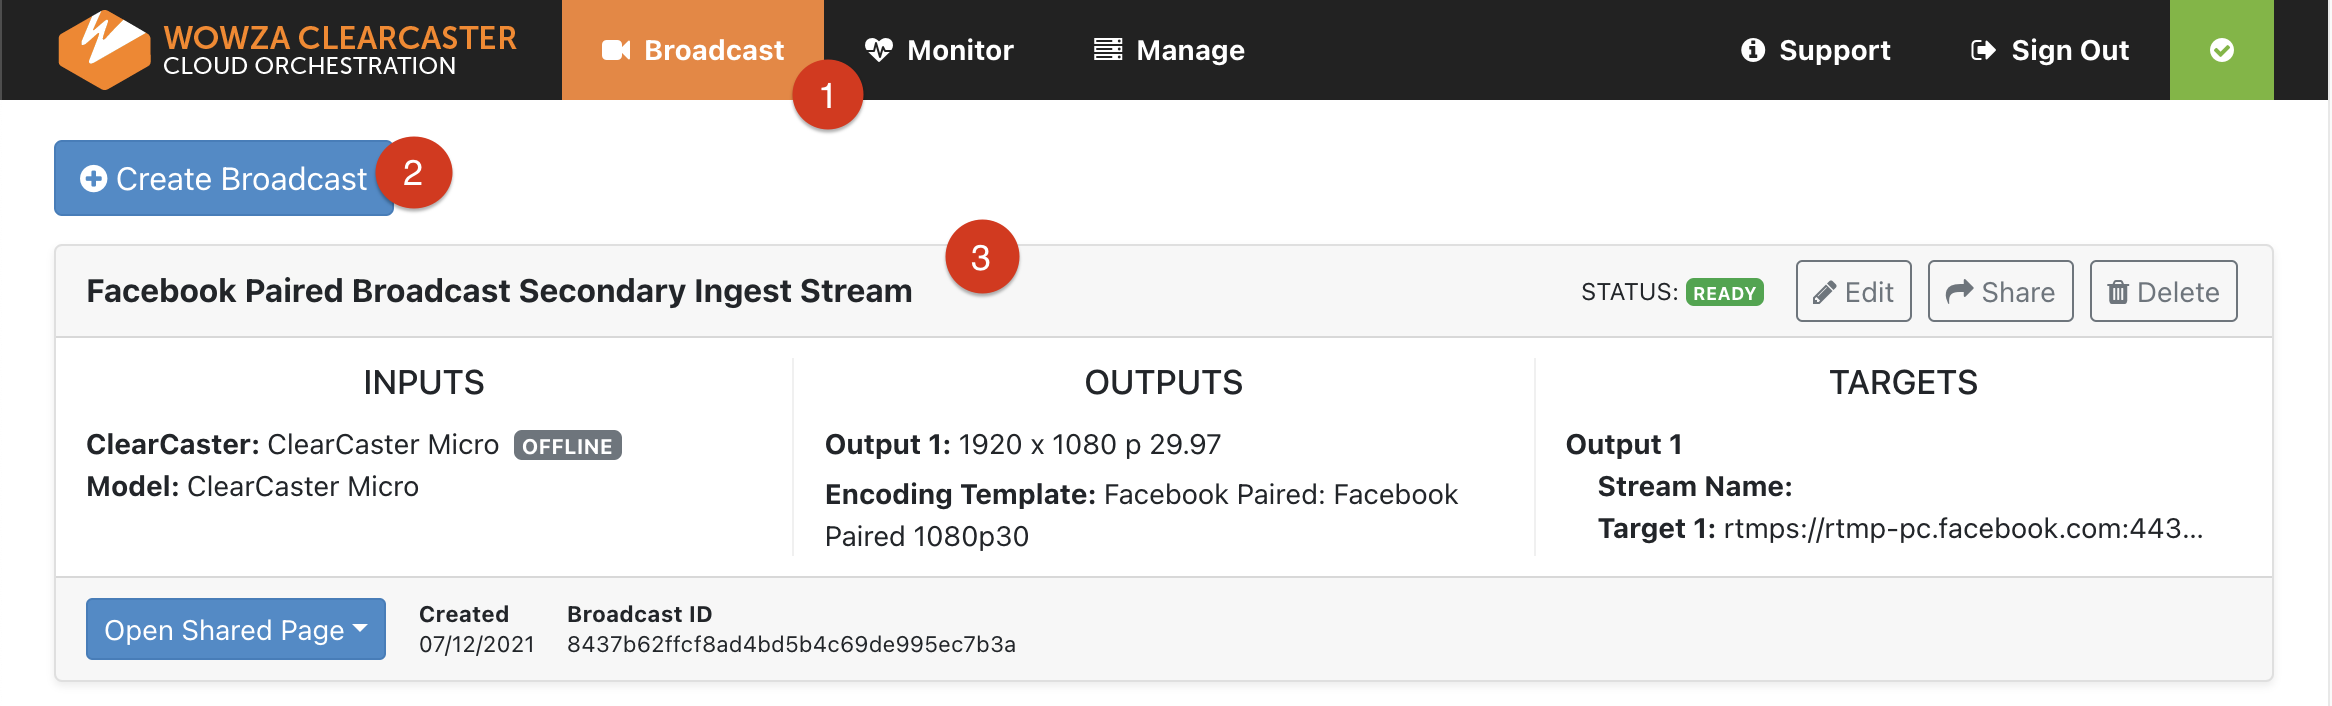
Task: Click the pencil icon on Edit button
Action: point(1824,292)
